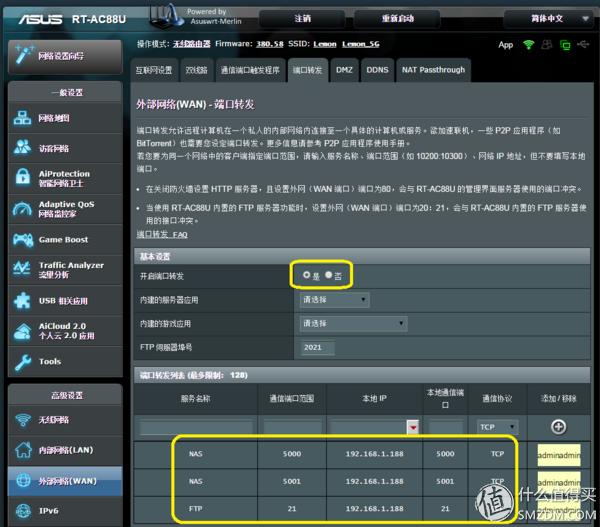The height and width of the screenshot is (527, 600).
Task: Disable port forwarding with No radio
Action: coord(329,275)
